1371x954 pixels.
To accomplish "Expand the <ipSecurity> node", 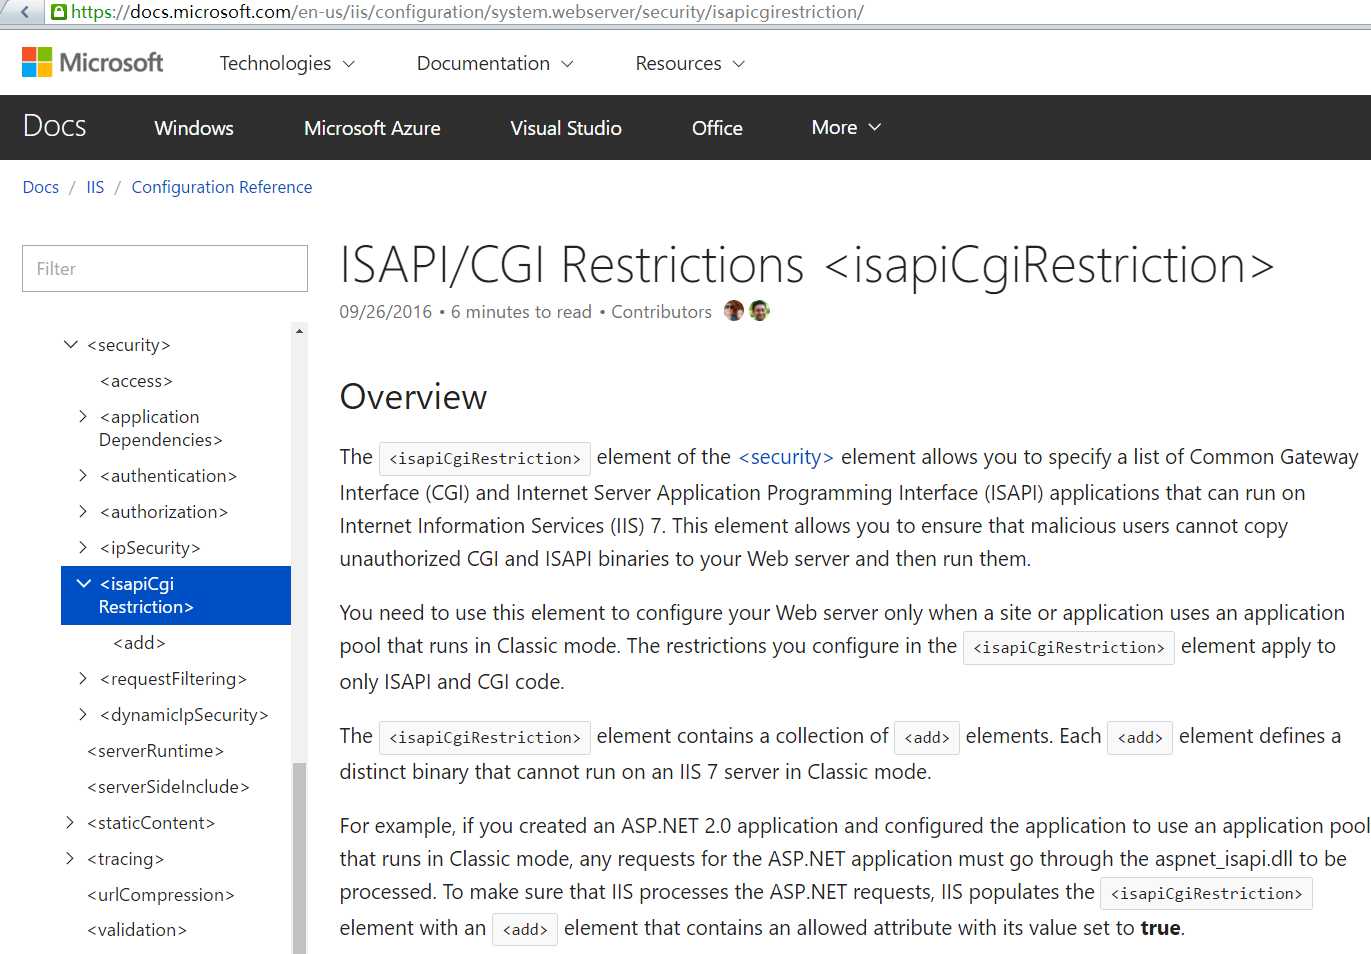I will pyautogui.click(x=83, y=547).
